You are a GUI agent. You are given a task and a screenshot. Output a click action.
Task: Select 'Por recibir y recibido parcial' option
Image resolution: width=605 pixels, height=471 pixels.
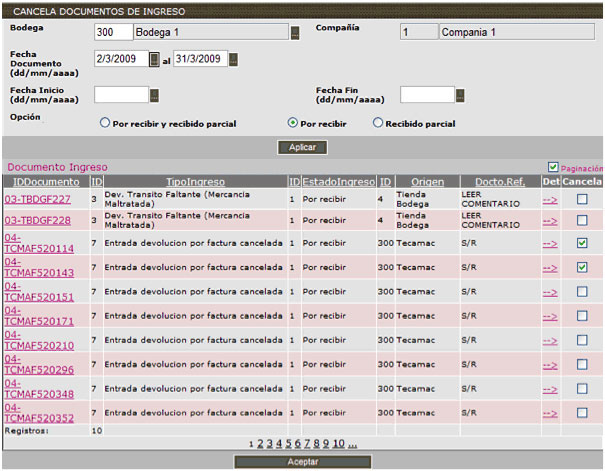[x=105, y=123]
